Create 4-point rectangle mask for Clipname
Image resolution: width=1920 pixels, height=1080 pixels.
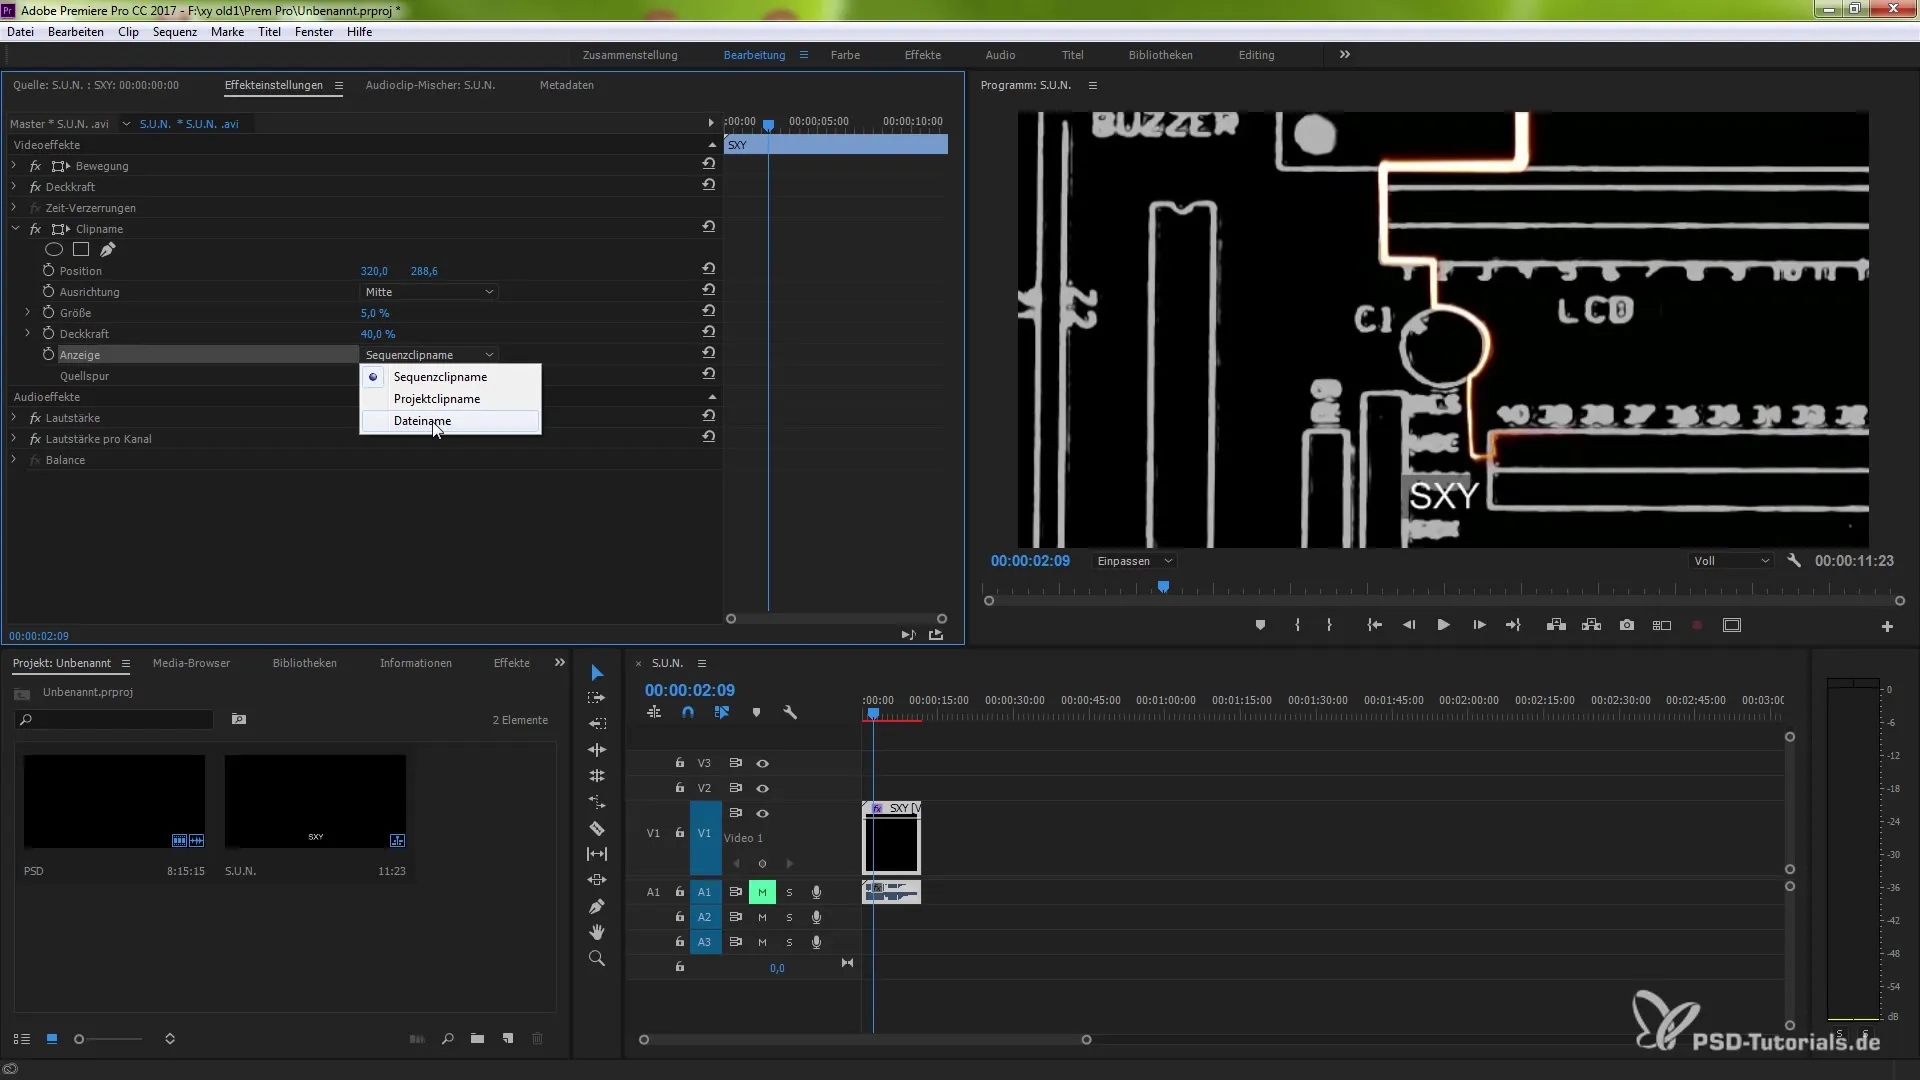81,249
